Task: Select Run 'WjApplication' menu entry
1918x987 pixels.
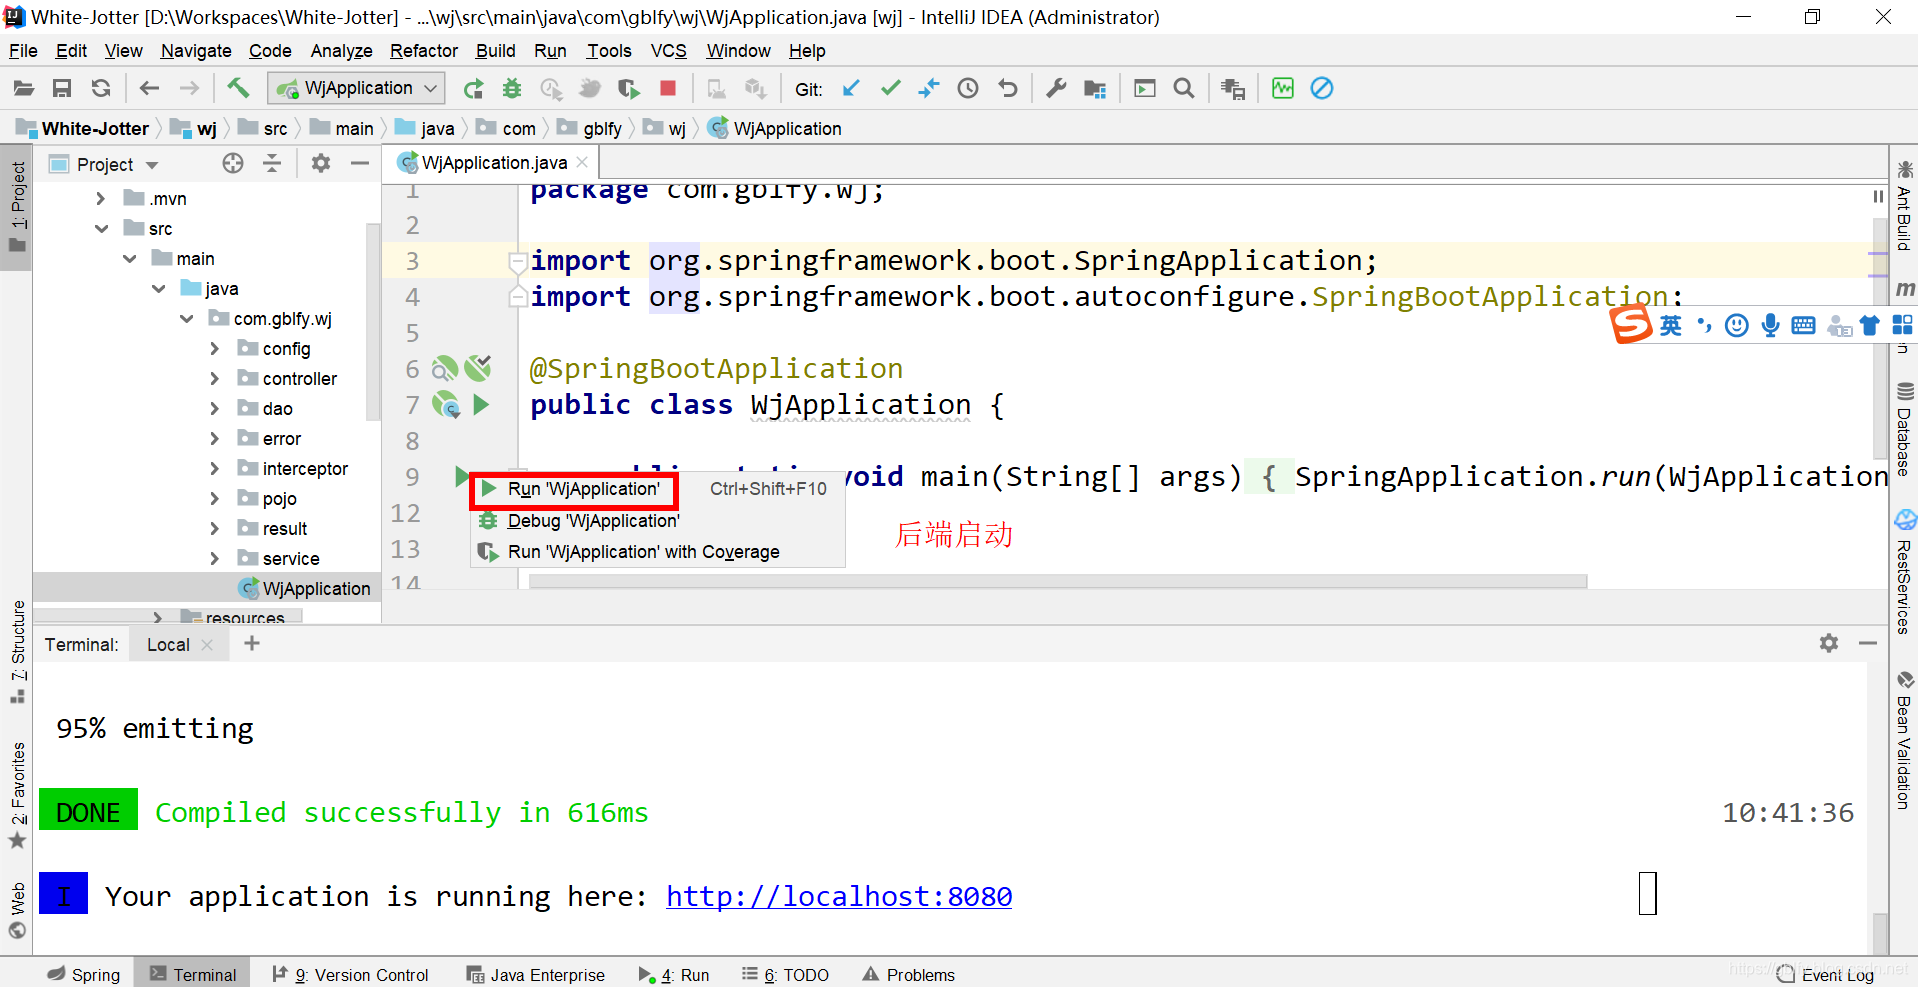Action: 657,489
